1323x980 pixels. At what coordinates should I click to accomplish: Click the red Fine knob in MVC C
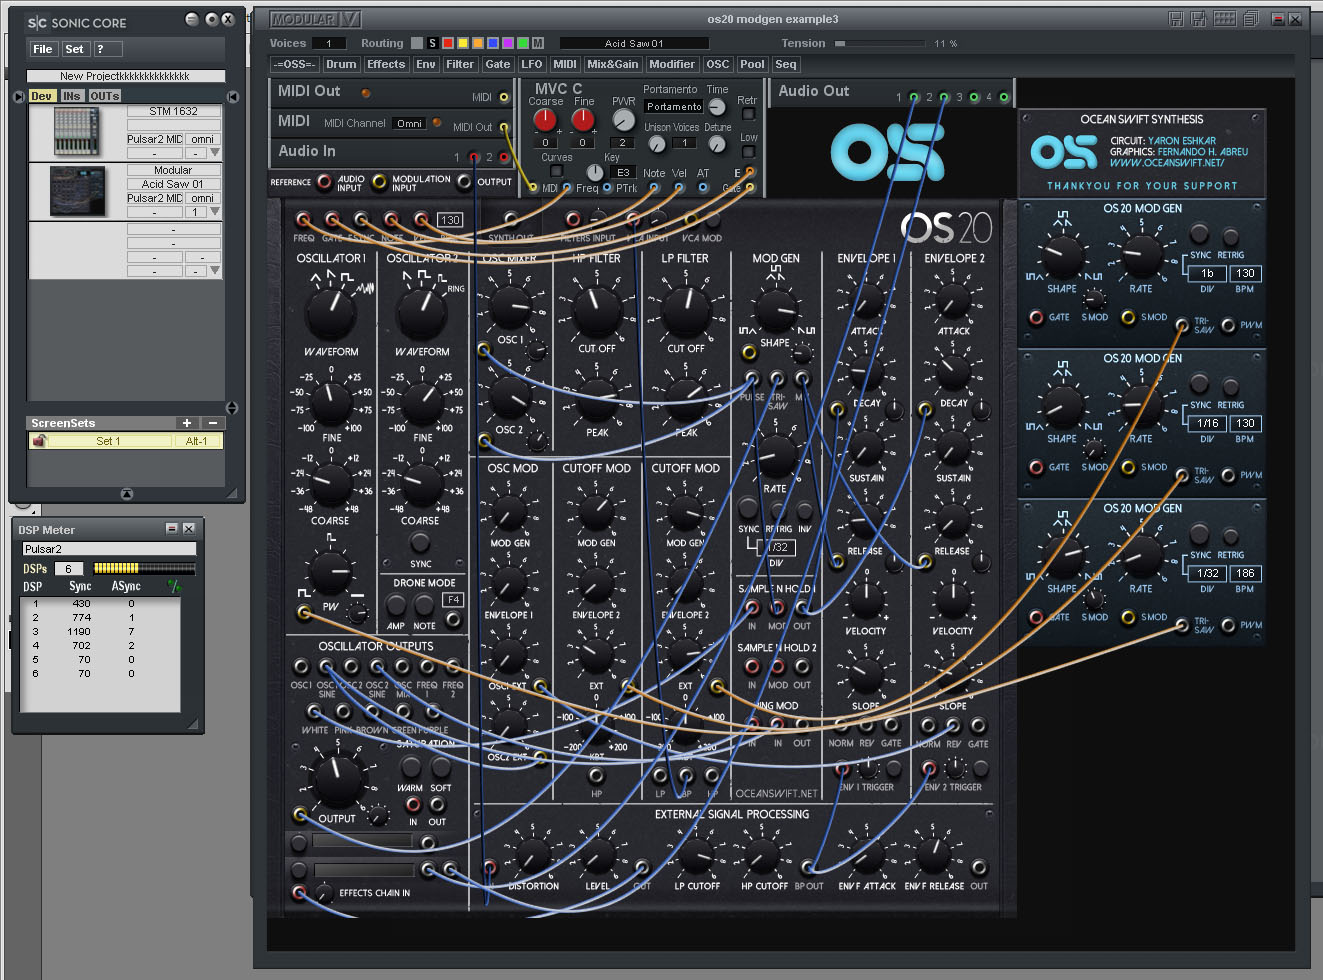(x=583, y=120)
